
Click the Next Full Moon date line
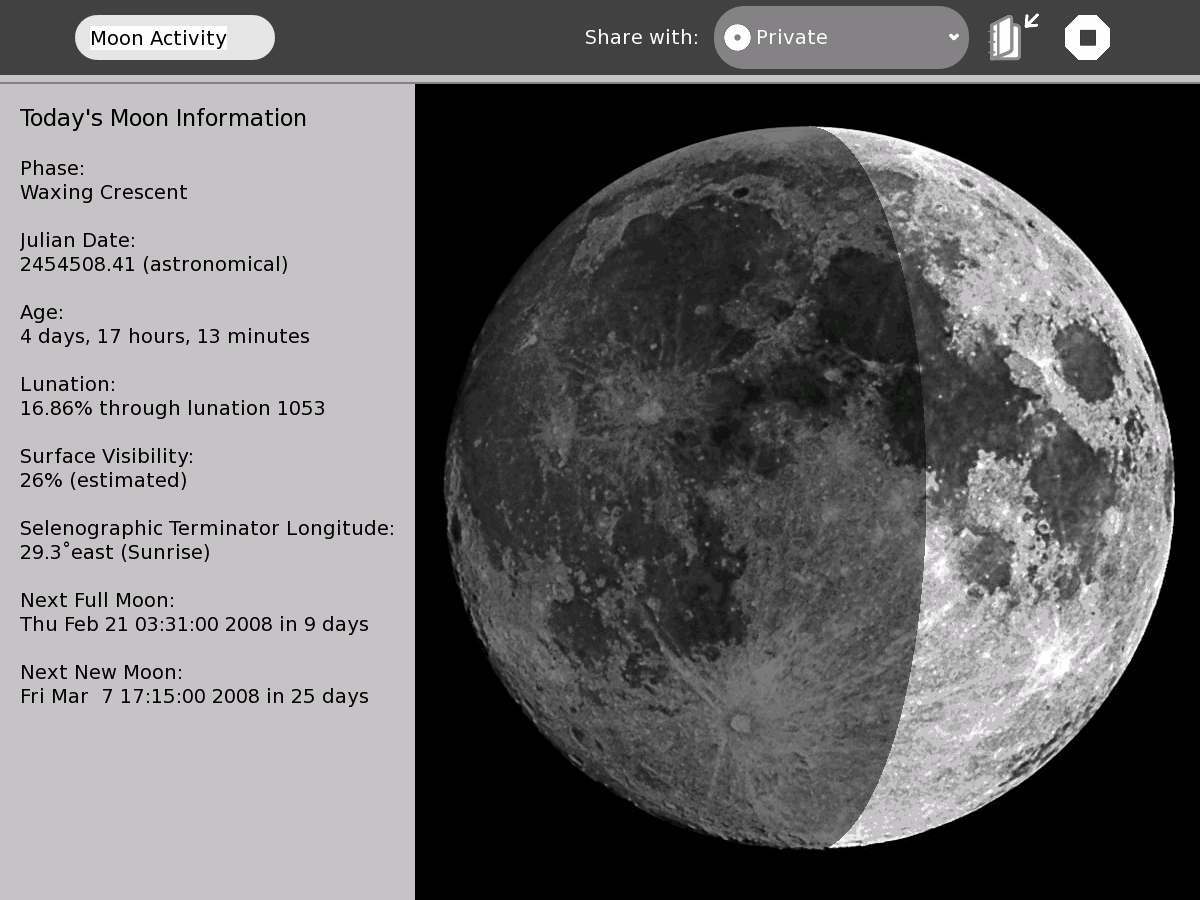click(194, 624)
